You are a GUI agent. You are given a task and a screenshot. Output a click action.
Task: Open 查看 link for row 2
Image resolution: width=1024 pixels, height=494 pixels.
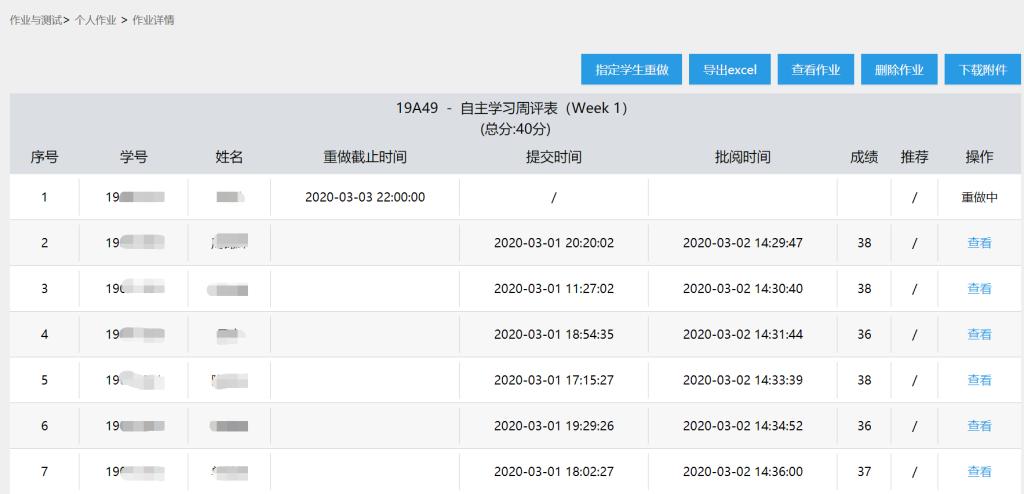(979, 243)
